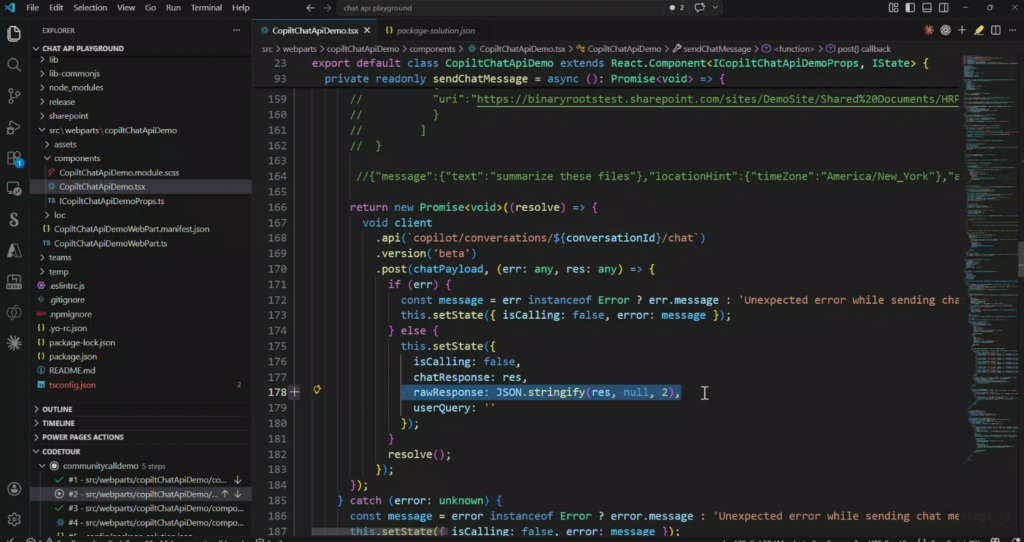The image size is (1024, 542).
Task: Collapse the CODETOUR section
Action: pos(62,451)
